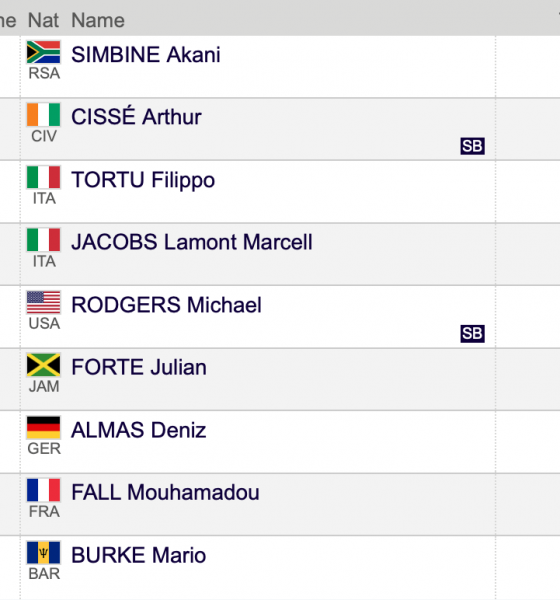Select RODGERS Michael name
This screenshot has width=560, height=600.
167,305
